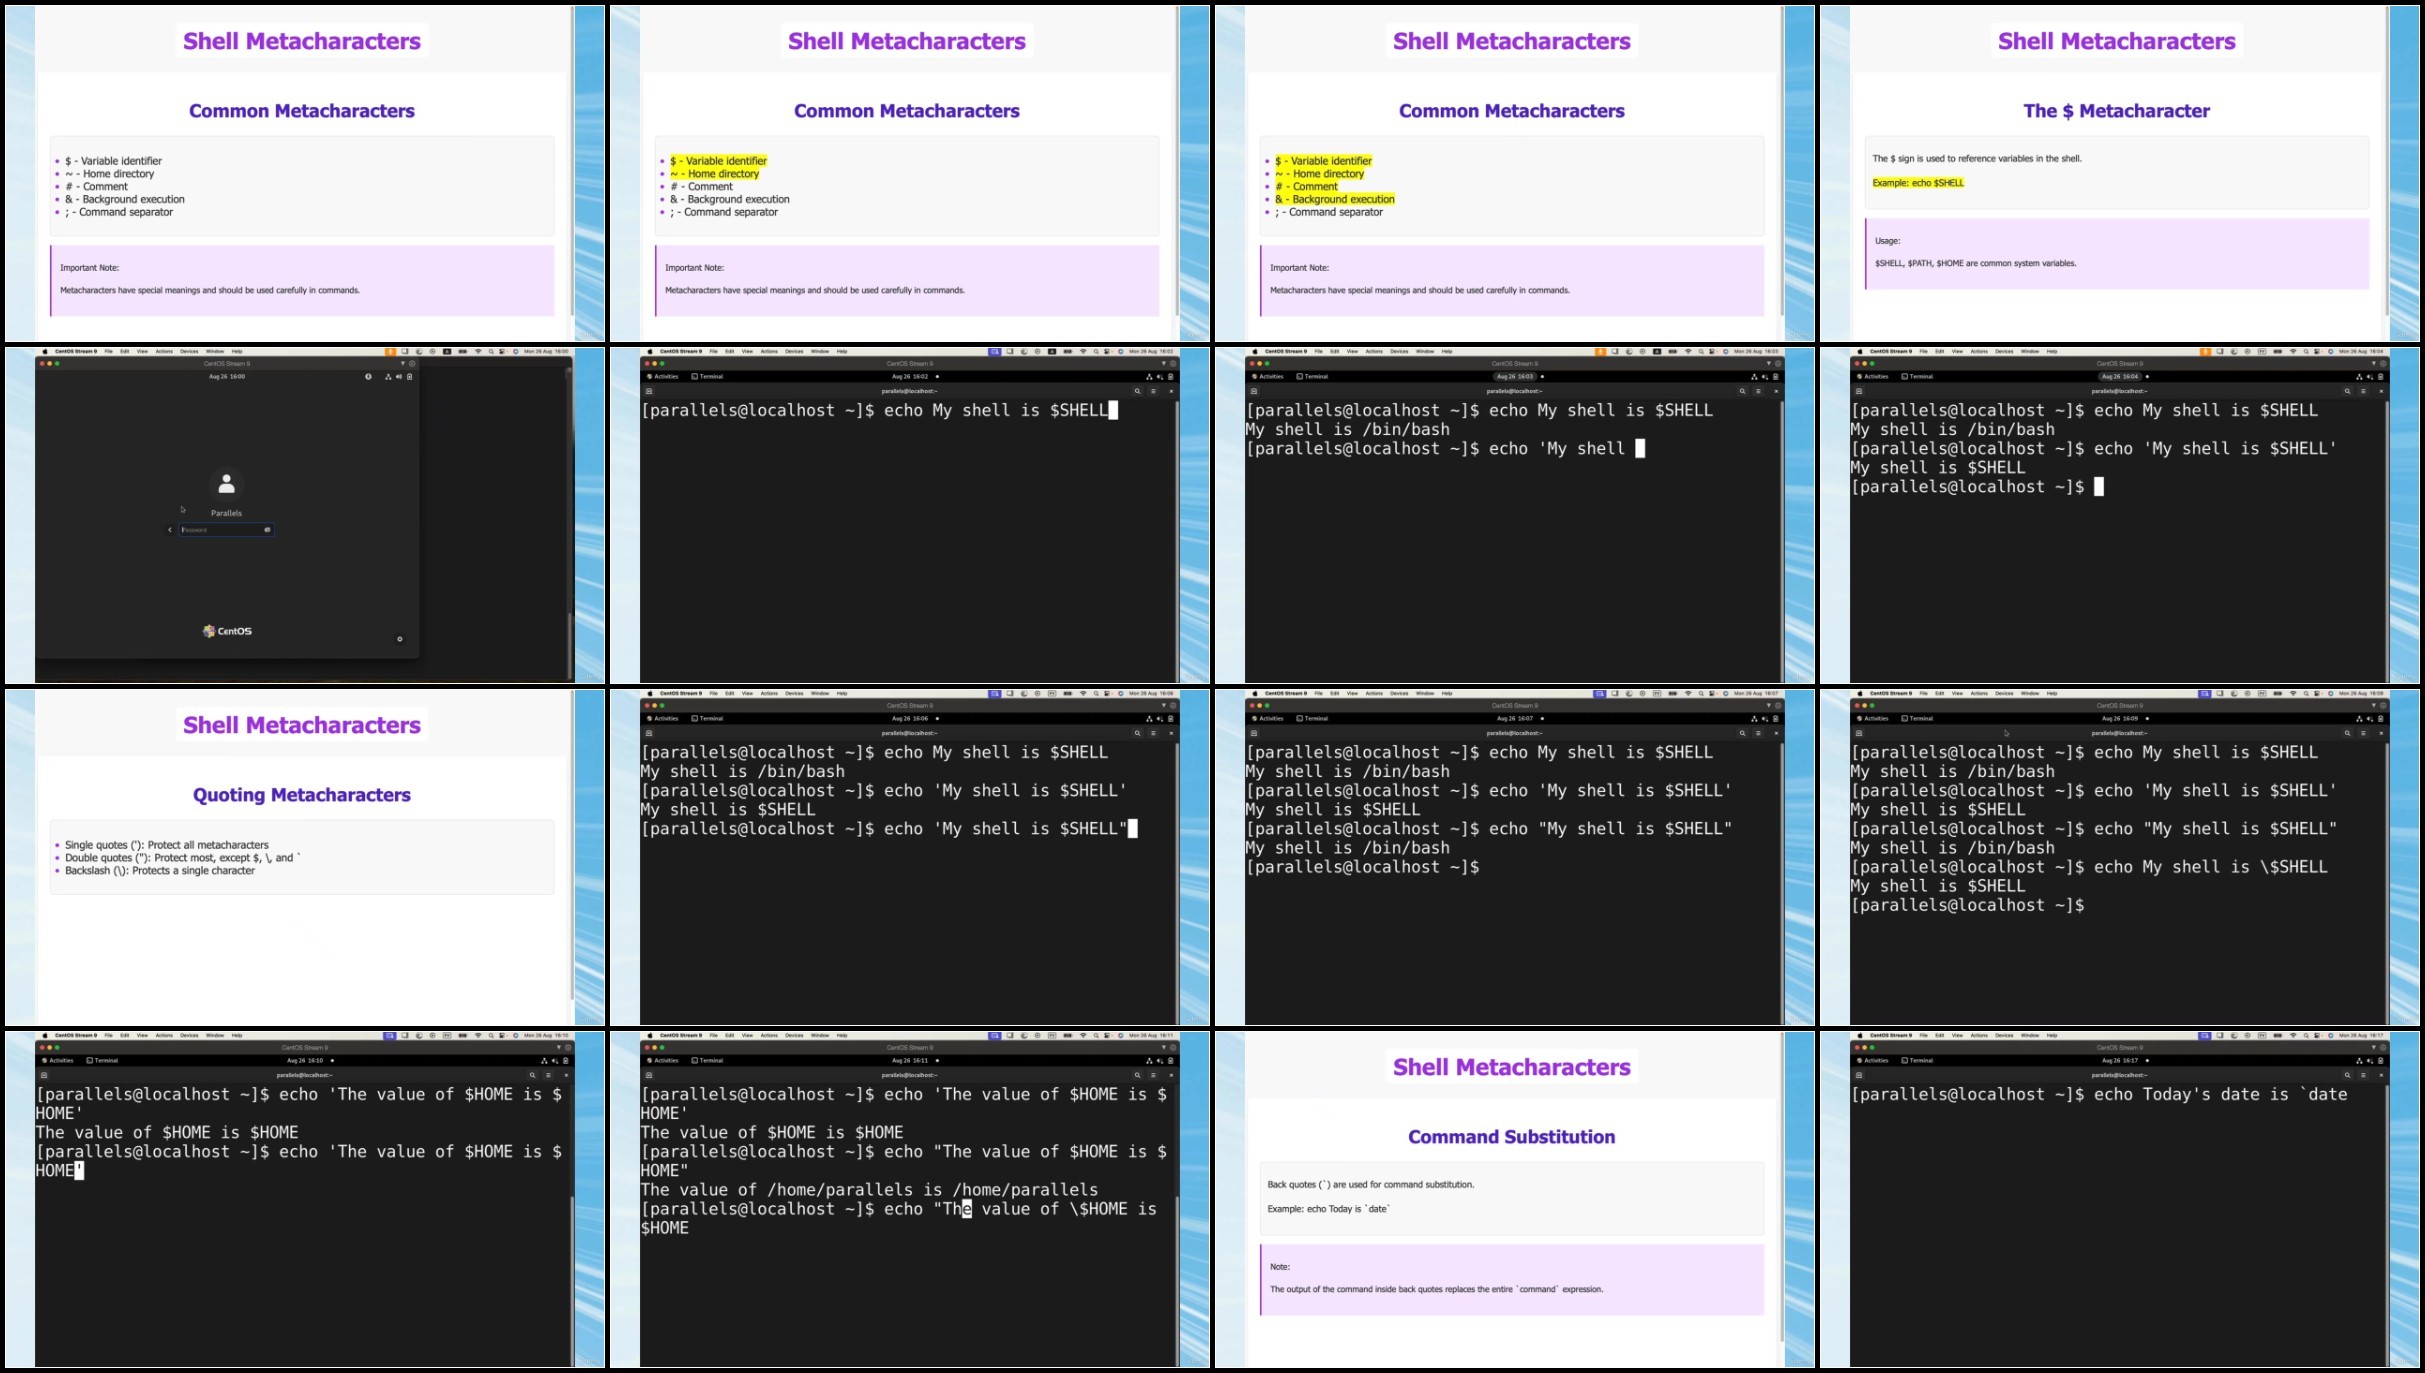Open the accessibility icon on the login top bar
The height and width of the screenshot is (1373, 2425).
tap(368, 377)
